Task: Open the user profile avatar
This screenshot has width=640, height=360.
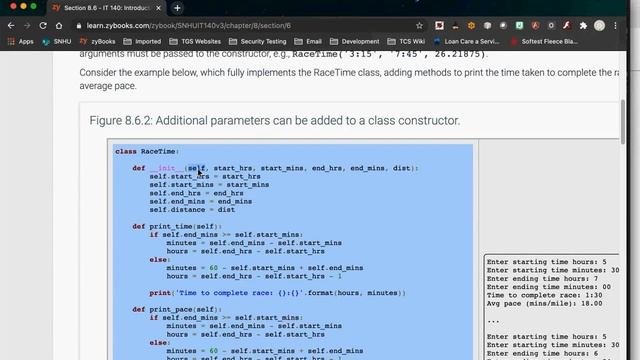Action: [599, 25]
